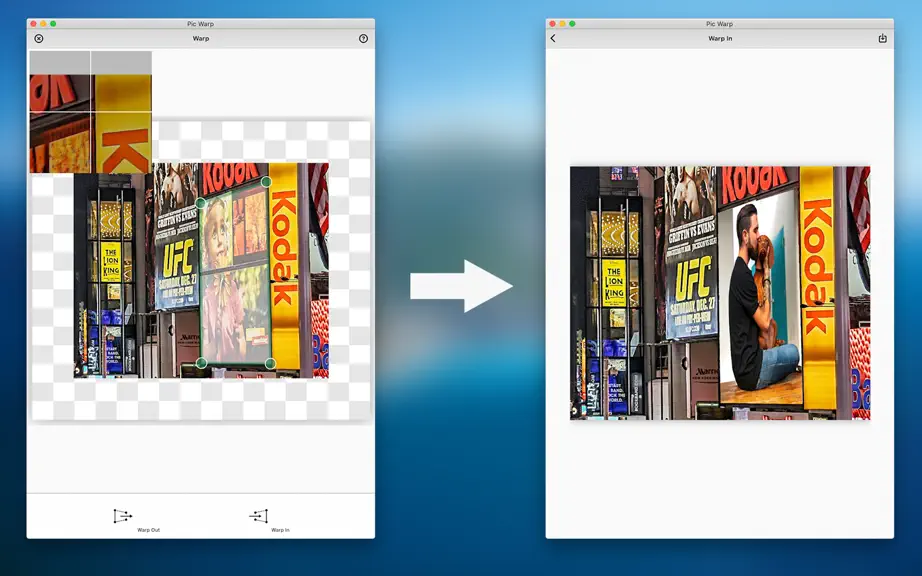Click the "Warp" header title in left window
The height and width of the screenshot is (576, 922).
pos(201,38)
